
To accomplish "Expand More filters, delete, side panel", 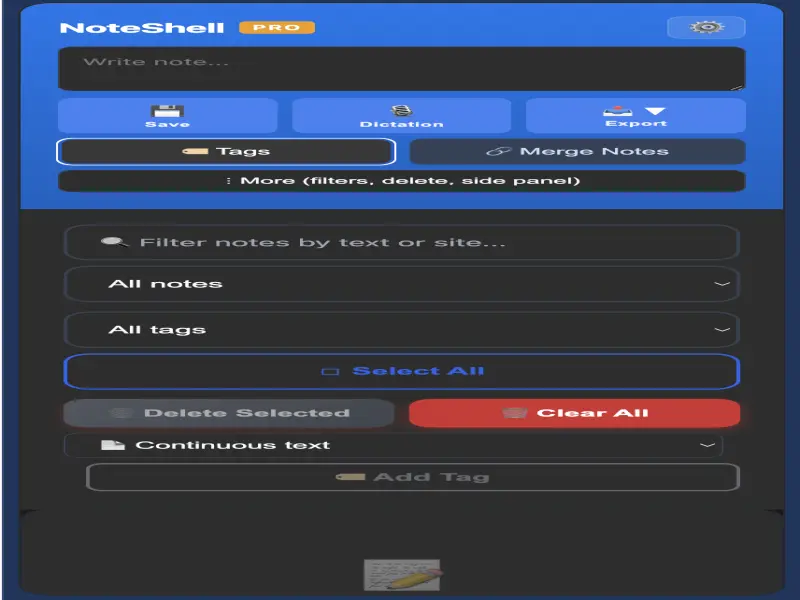I will (x=401, y=181).
